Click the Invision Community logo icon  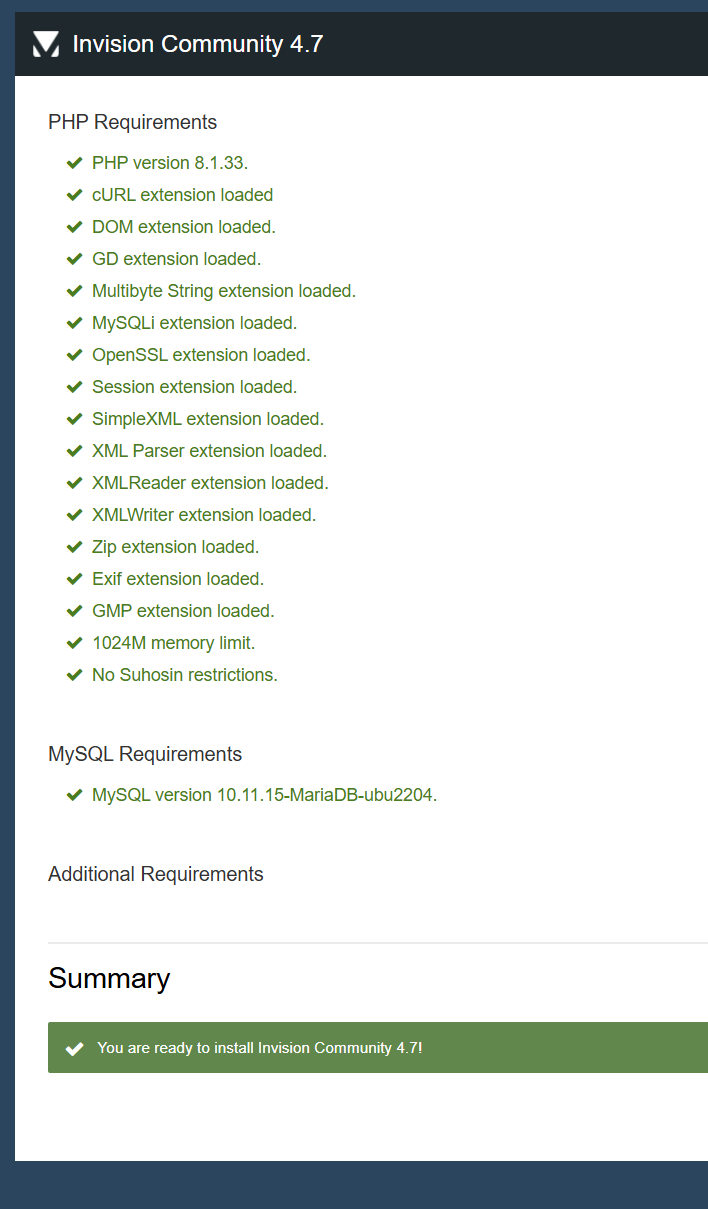[46, 44]
